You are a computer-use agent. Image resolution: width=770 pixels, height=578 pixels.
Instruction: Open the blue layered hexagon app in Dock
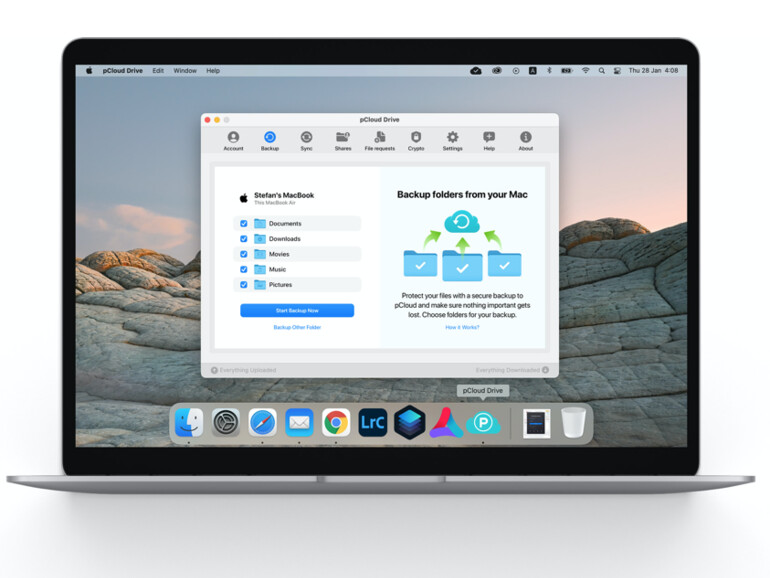coord(410,422)
